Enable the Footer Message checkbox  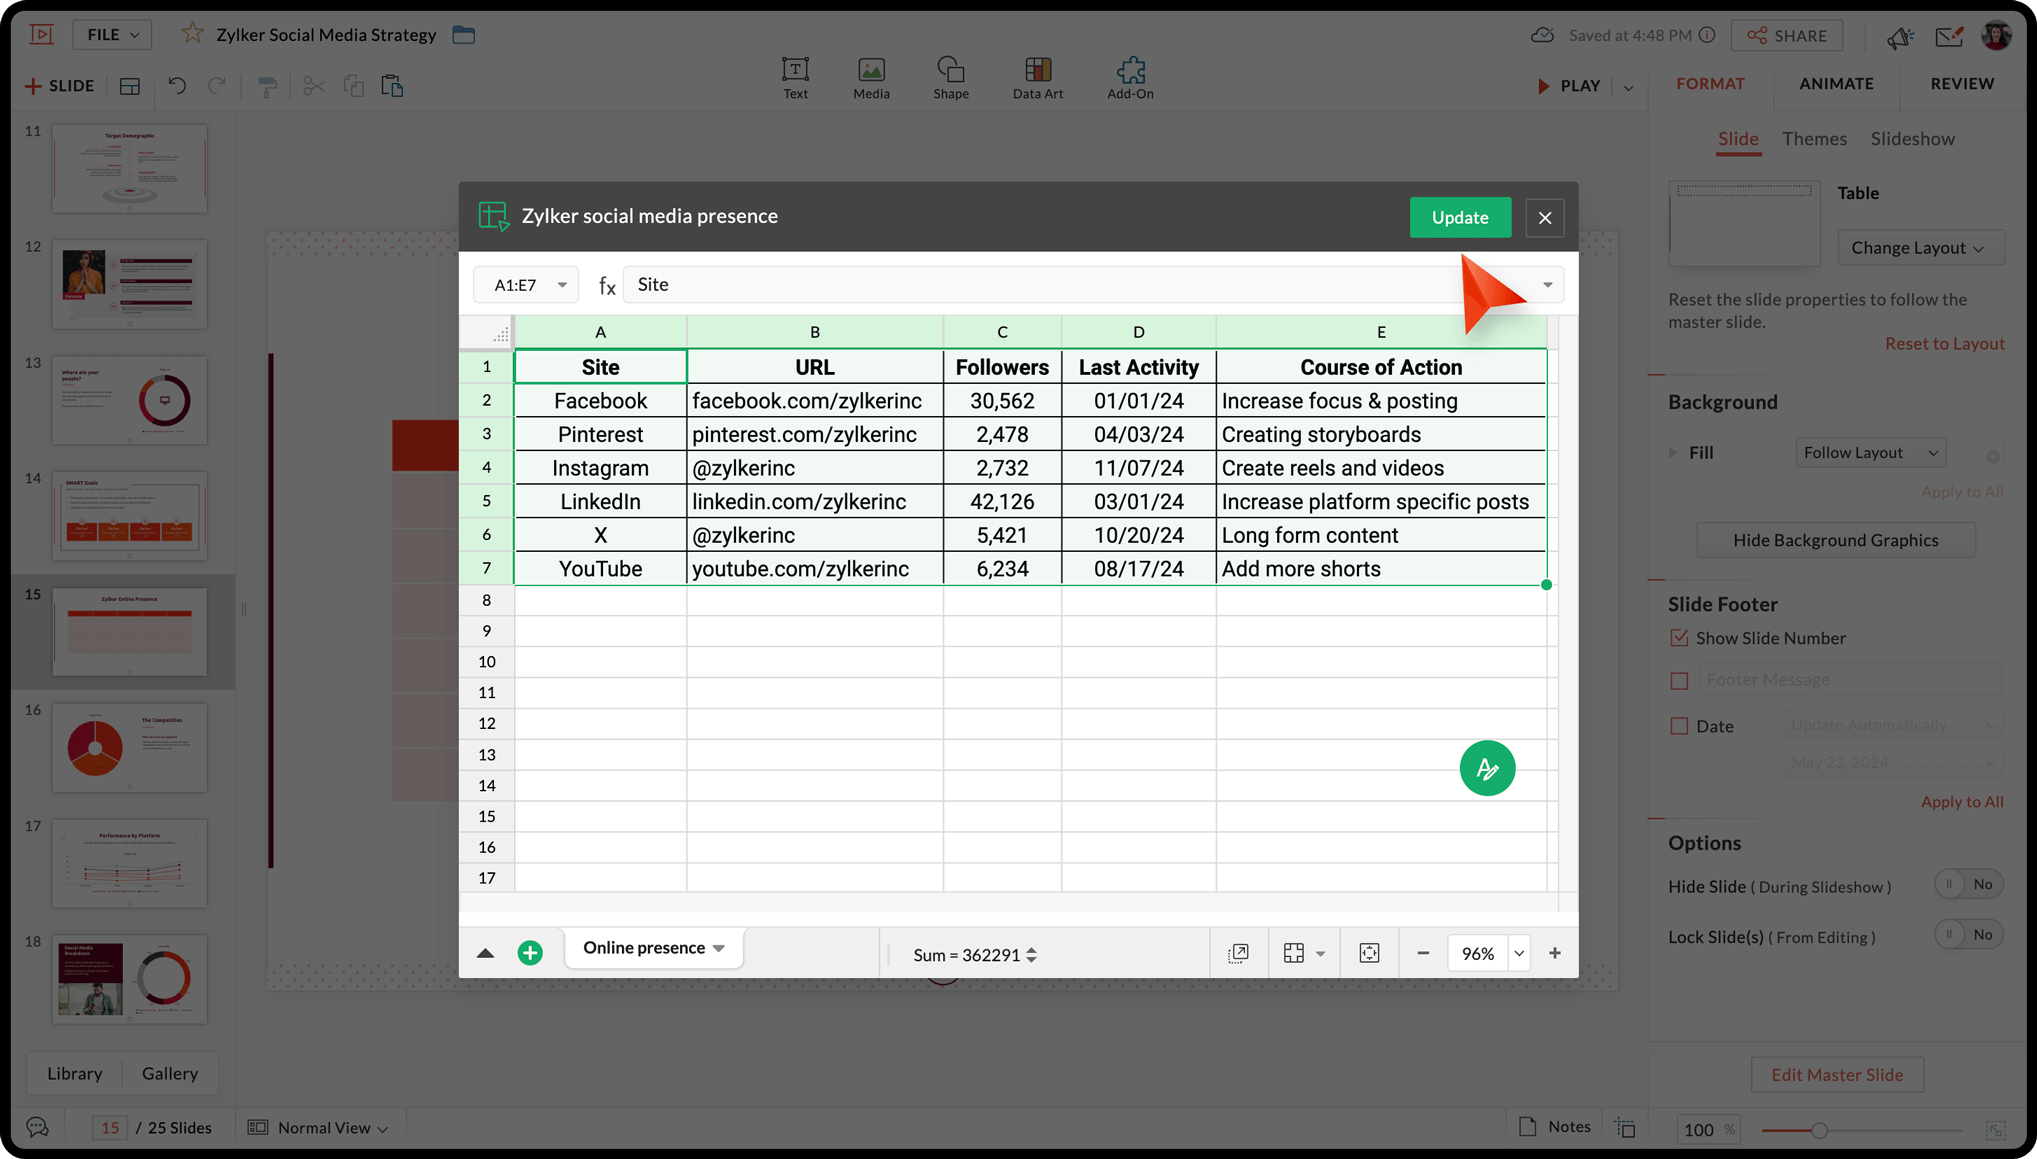pos(1679,680)
